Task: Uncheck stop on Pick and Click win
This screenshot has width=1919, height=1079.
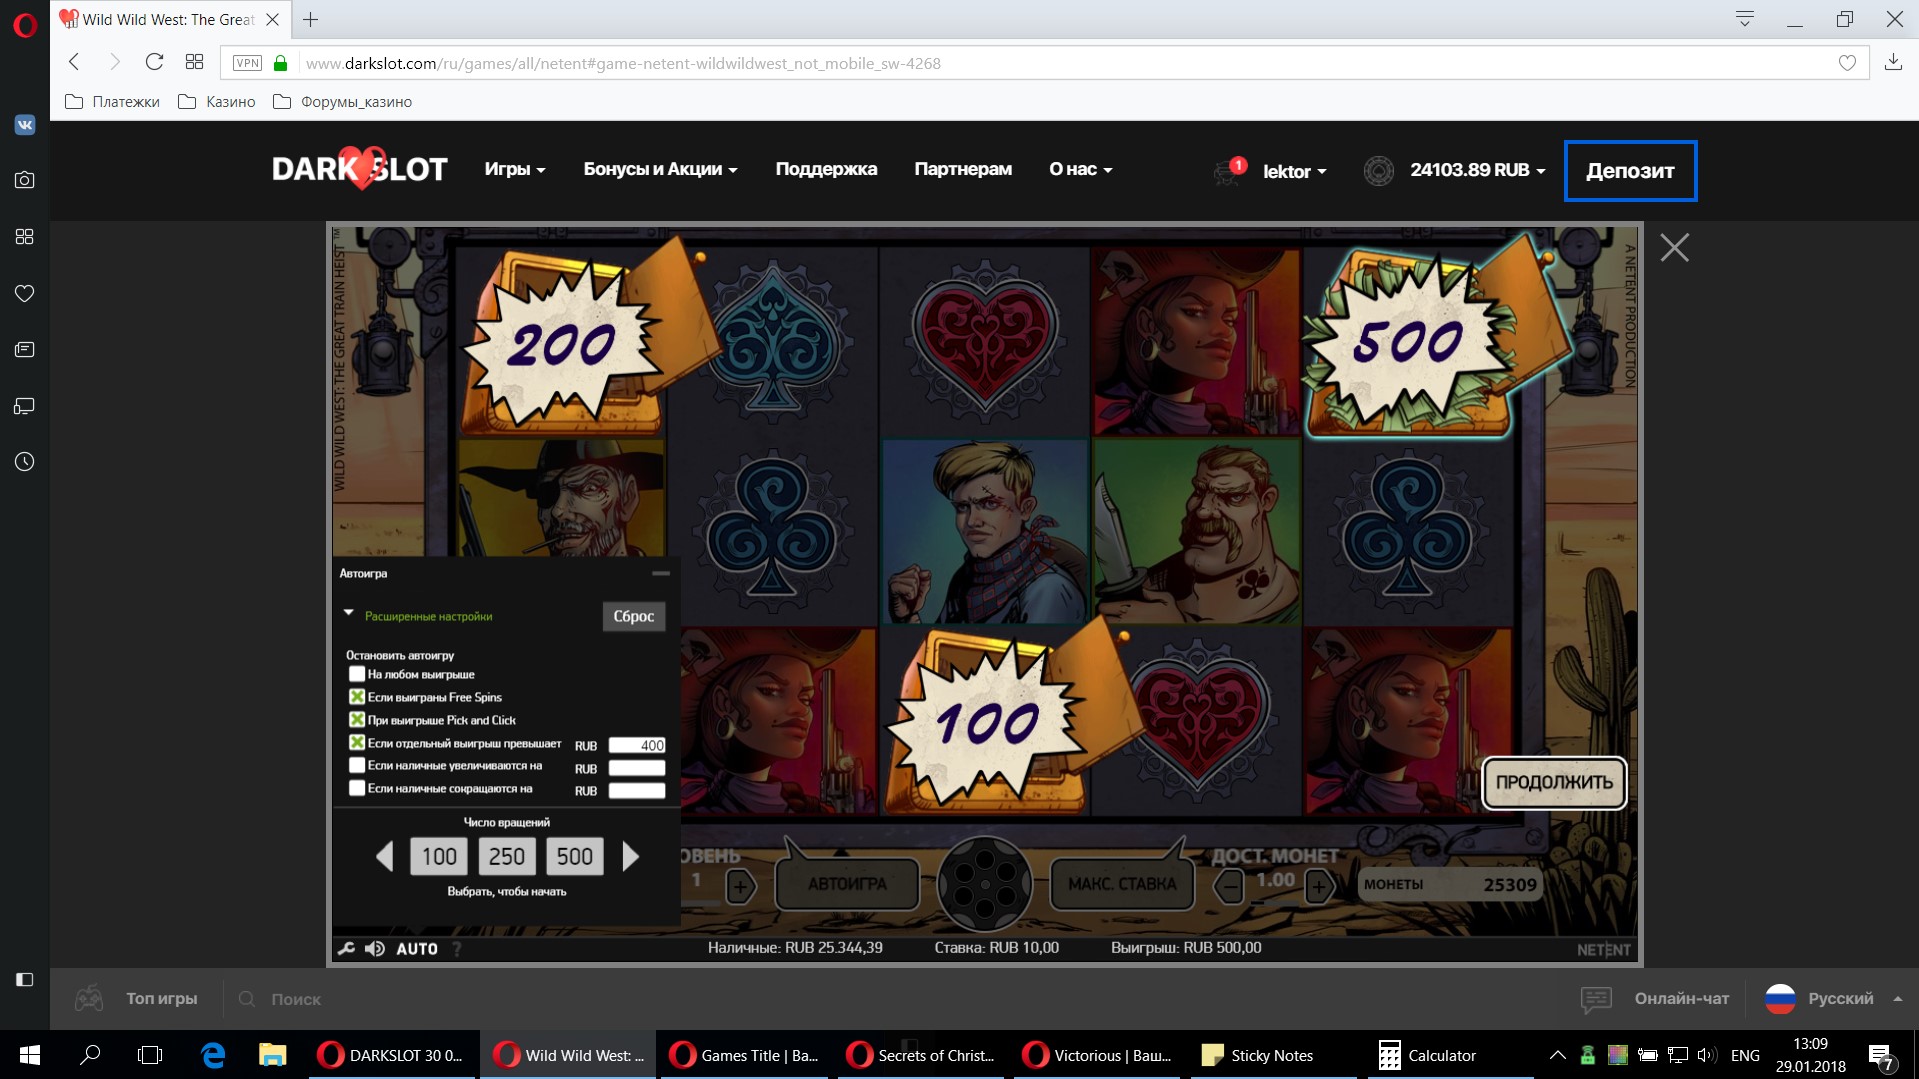Action: click(x=356, y=720)
